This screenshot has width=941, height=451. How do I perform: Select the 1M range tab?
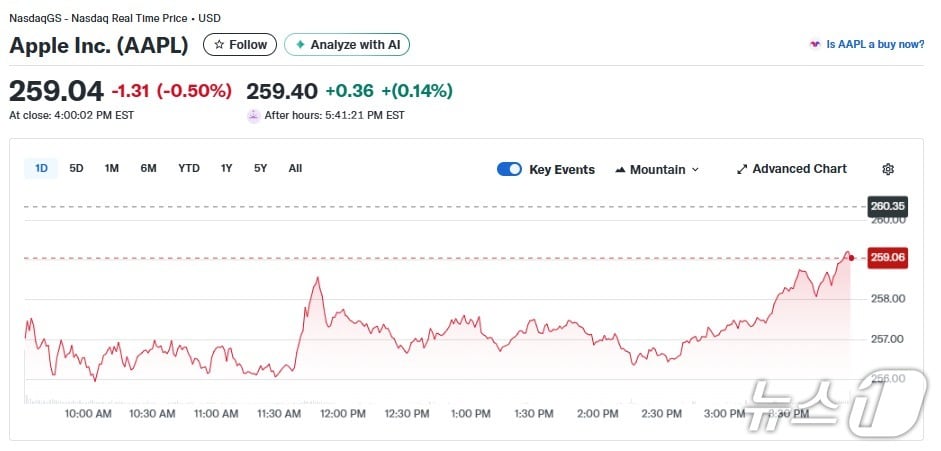tap(112, 168)
